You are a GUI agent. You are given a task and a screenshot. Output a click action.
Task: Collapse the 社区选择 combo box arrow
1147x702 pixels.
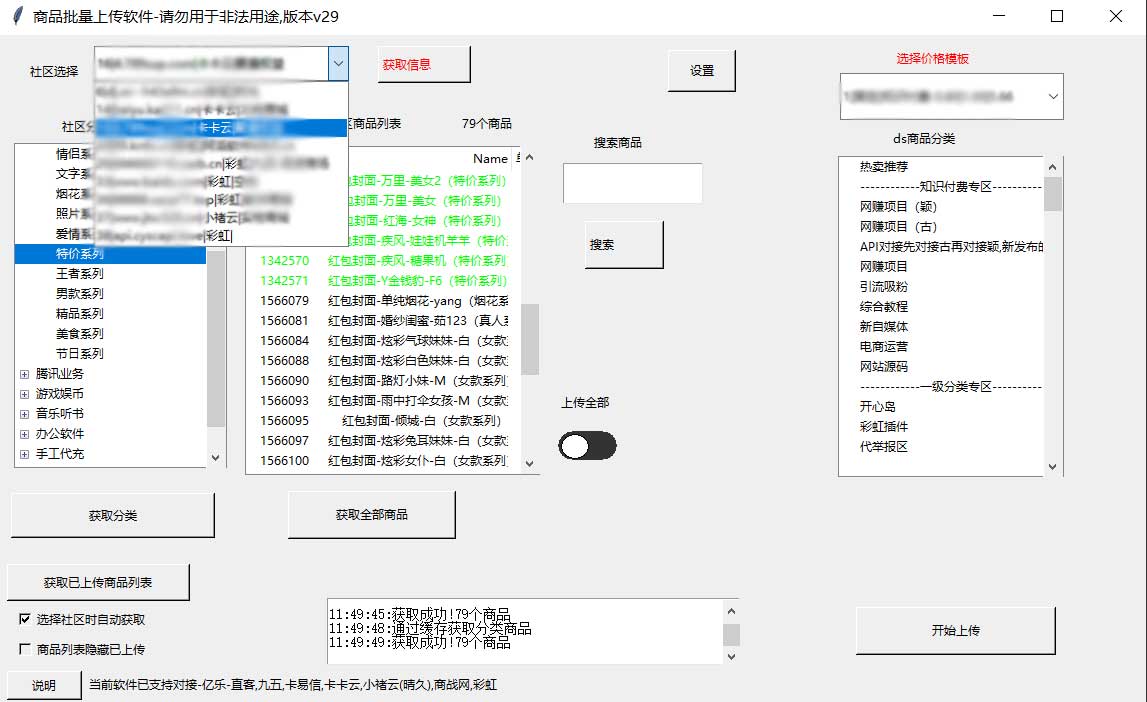(x=338, y=64)
